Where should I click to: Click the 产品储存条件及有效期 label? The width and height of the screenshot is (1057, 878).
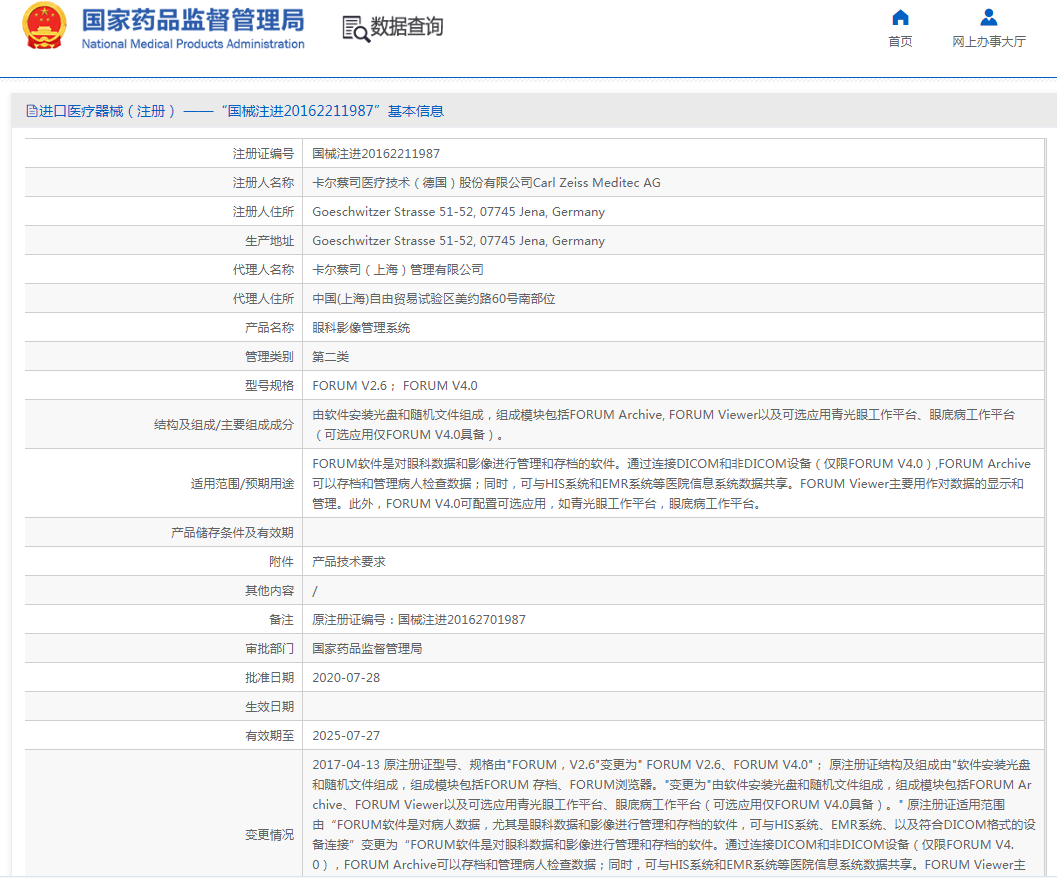pos(232,533)
